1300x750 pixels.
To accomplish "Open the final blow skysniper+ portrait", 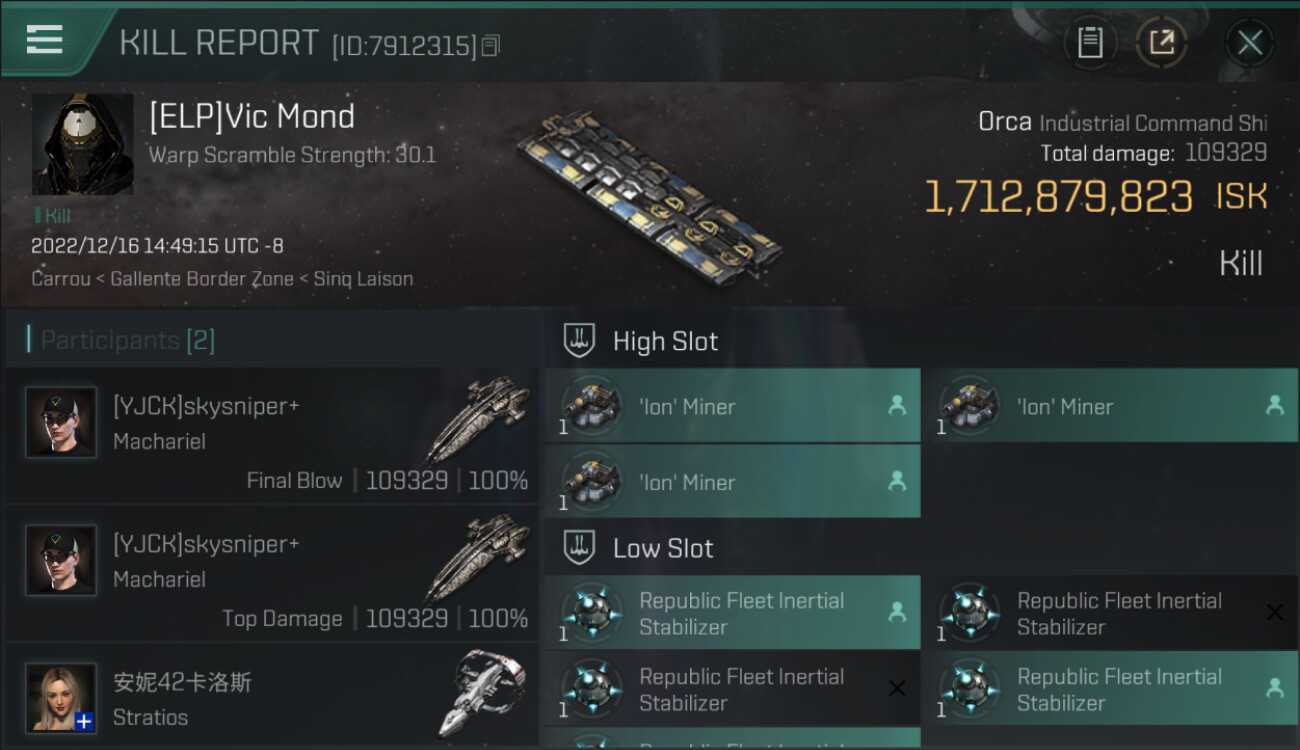I will (61, 422).
